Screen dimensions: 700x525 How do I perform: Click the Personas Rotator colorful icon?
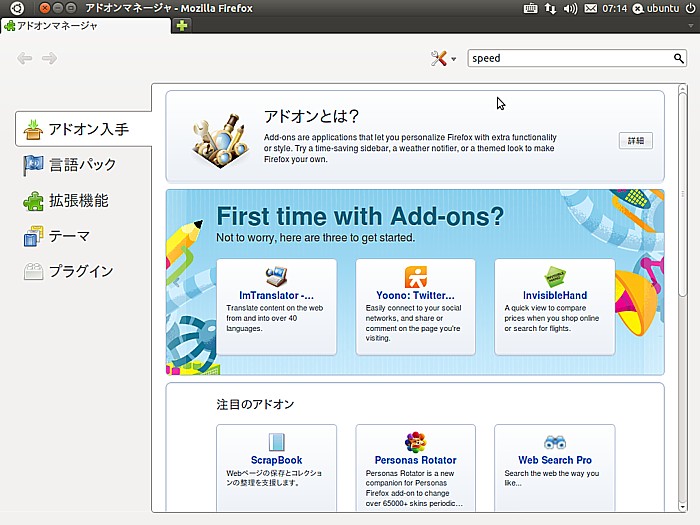point(416,442)
